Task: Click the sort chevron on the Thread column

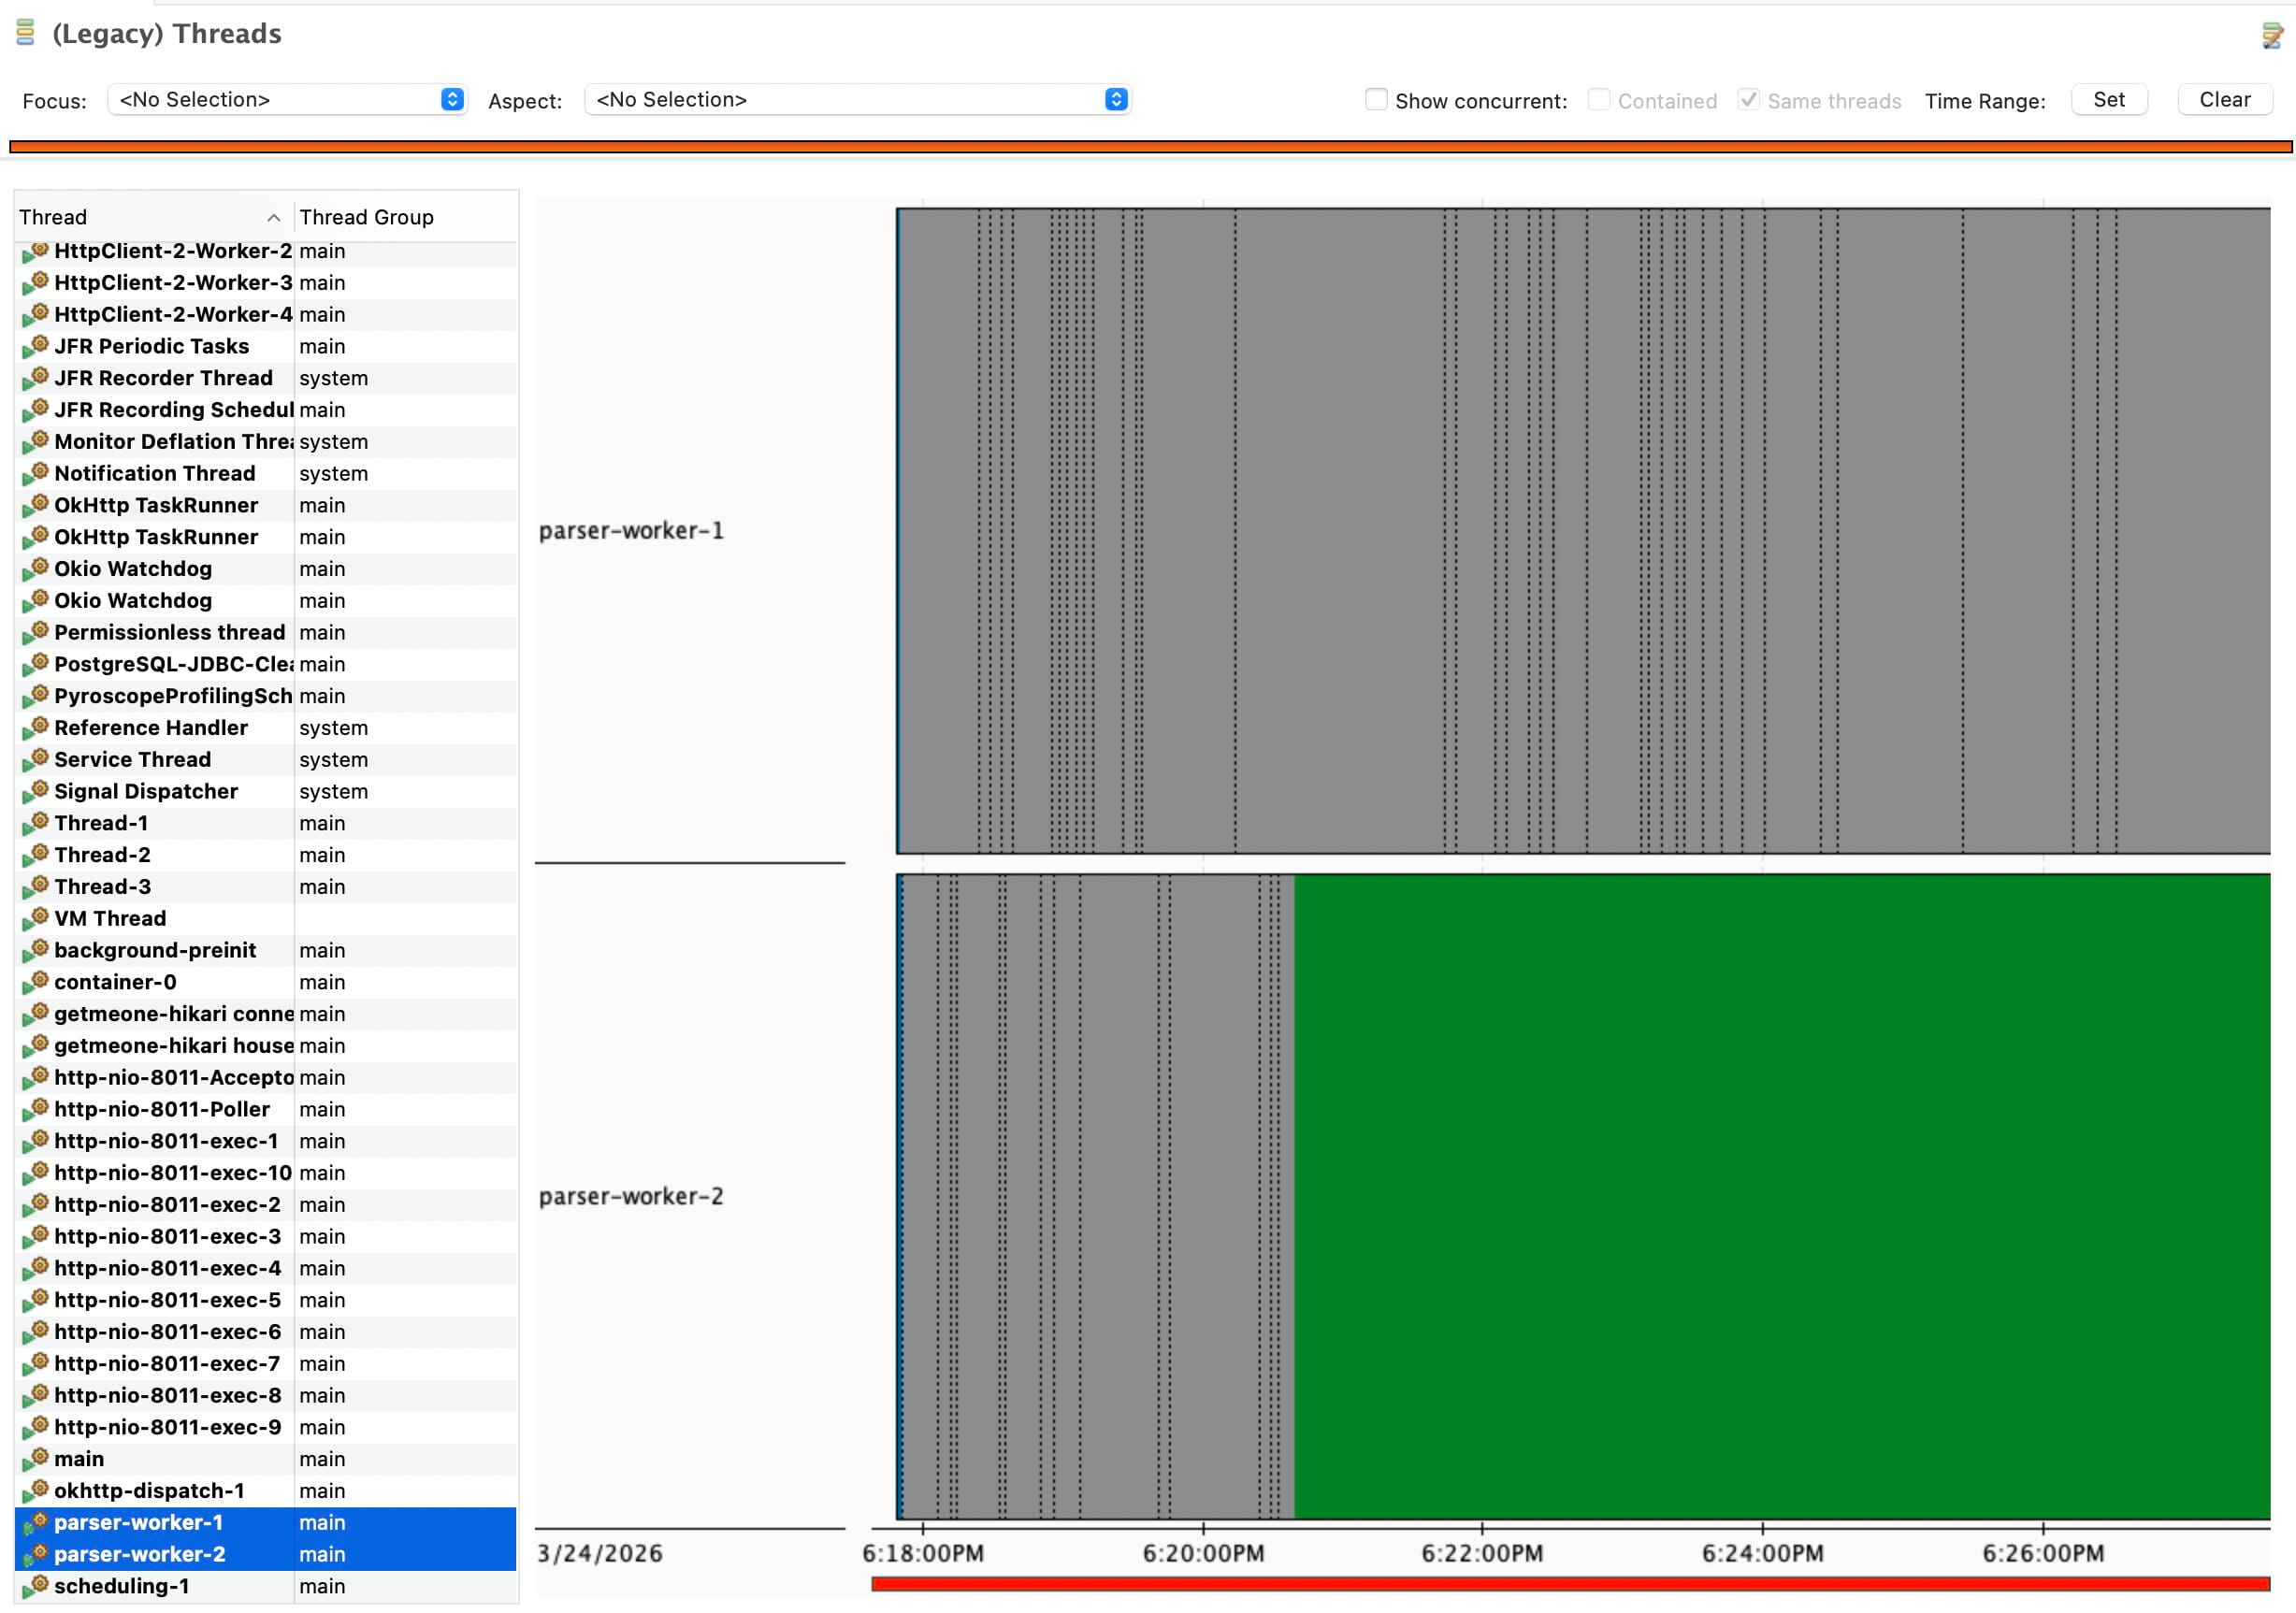Action: pyautogui.click(x=274, y=217)
